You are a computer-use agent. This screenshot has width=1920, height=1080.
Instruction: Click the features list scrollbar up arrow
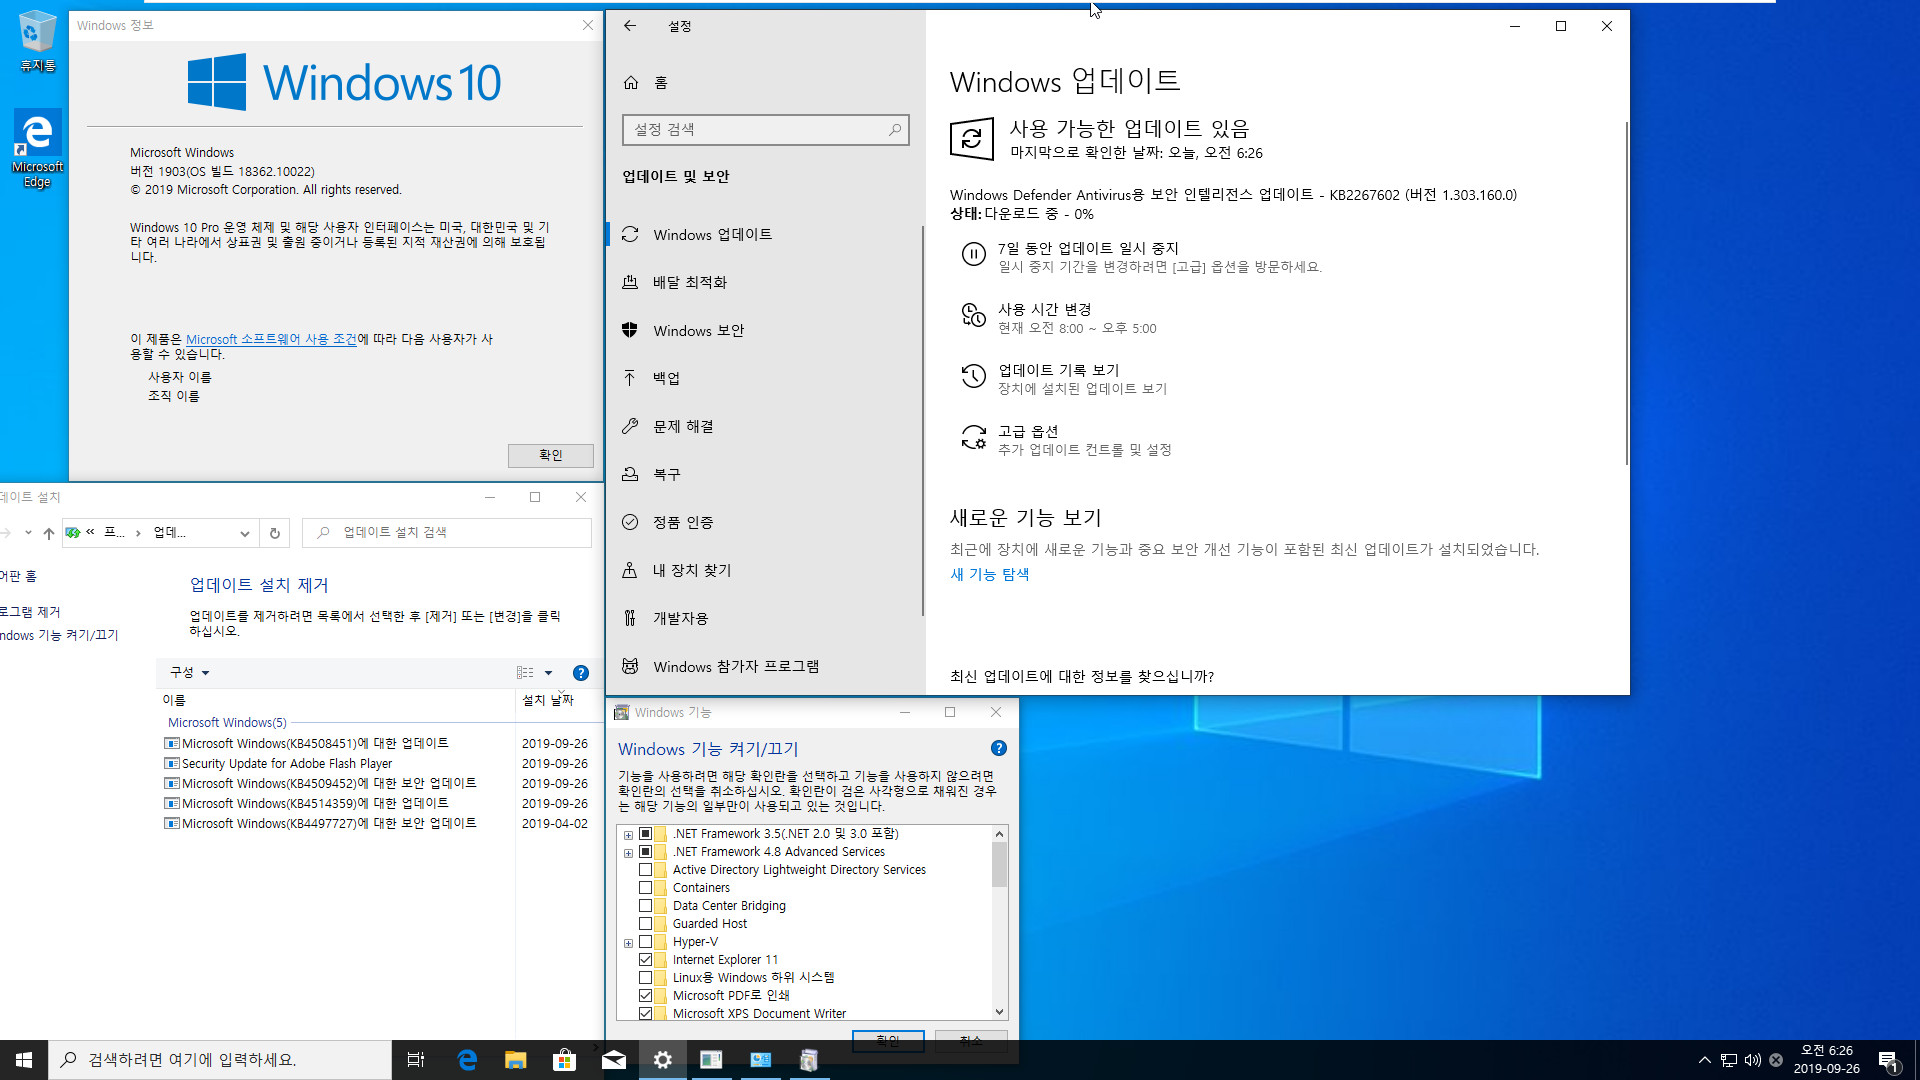[x=999, y=834]
